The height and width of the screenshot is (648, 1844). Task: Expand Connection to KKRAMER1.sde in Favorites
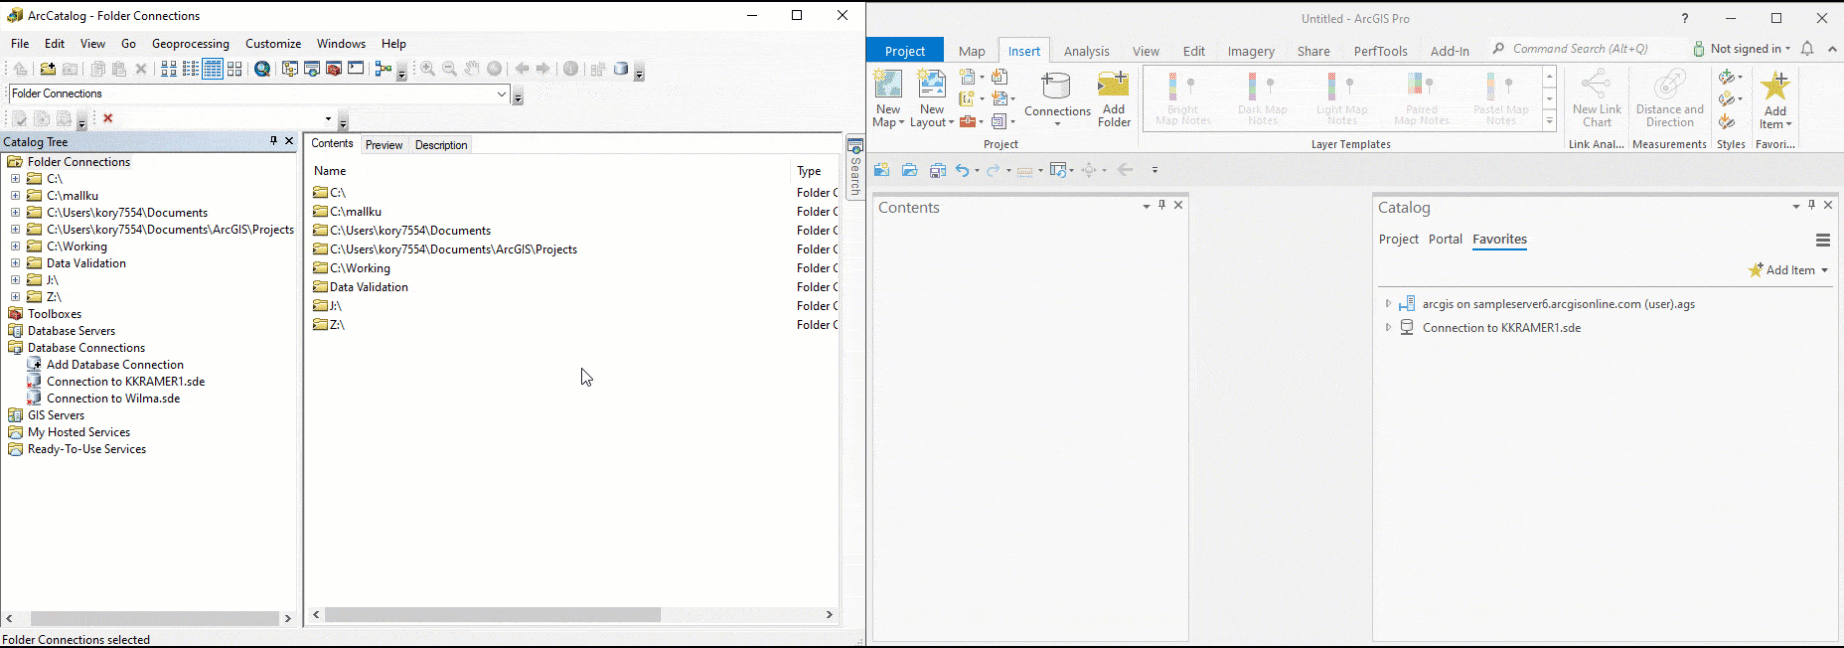pos(1388,327)
